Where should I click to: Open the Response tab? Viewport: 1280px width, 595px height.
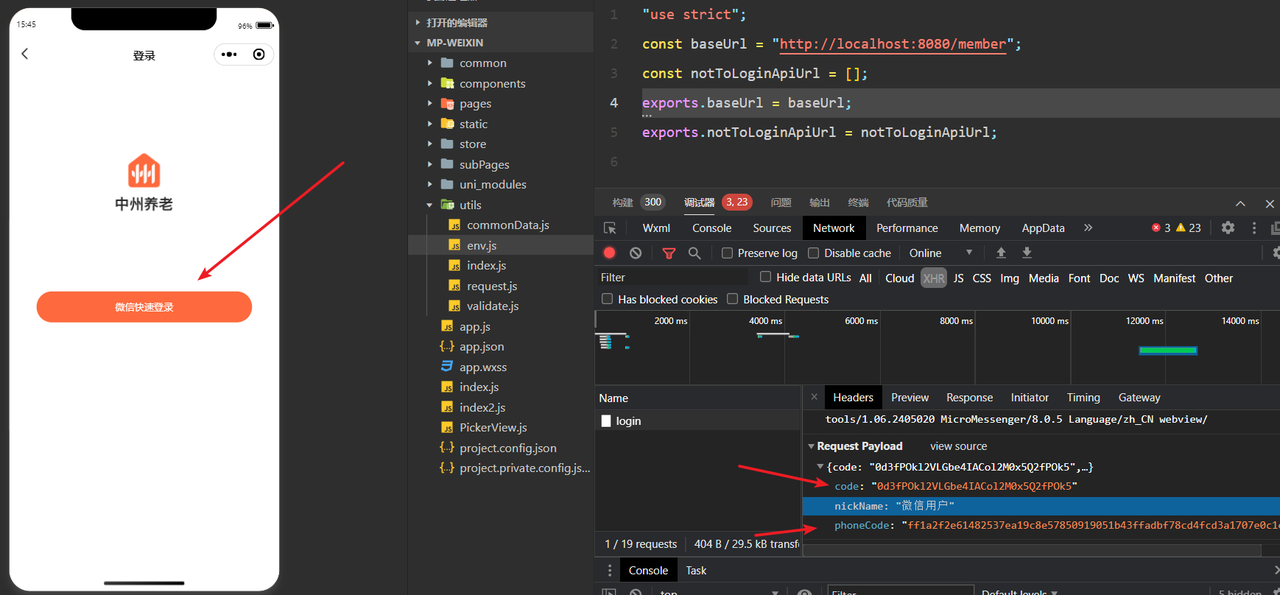970,397
